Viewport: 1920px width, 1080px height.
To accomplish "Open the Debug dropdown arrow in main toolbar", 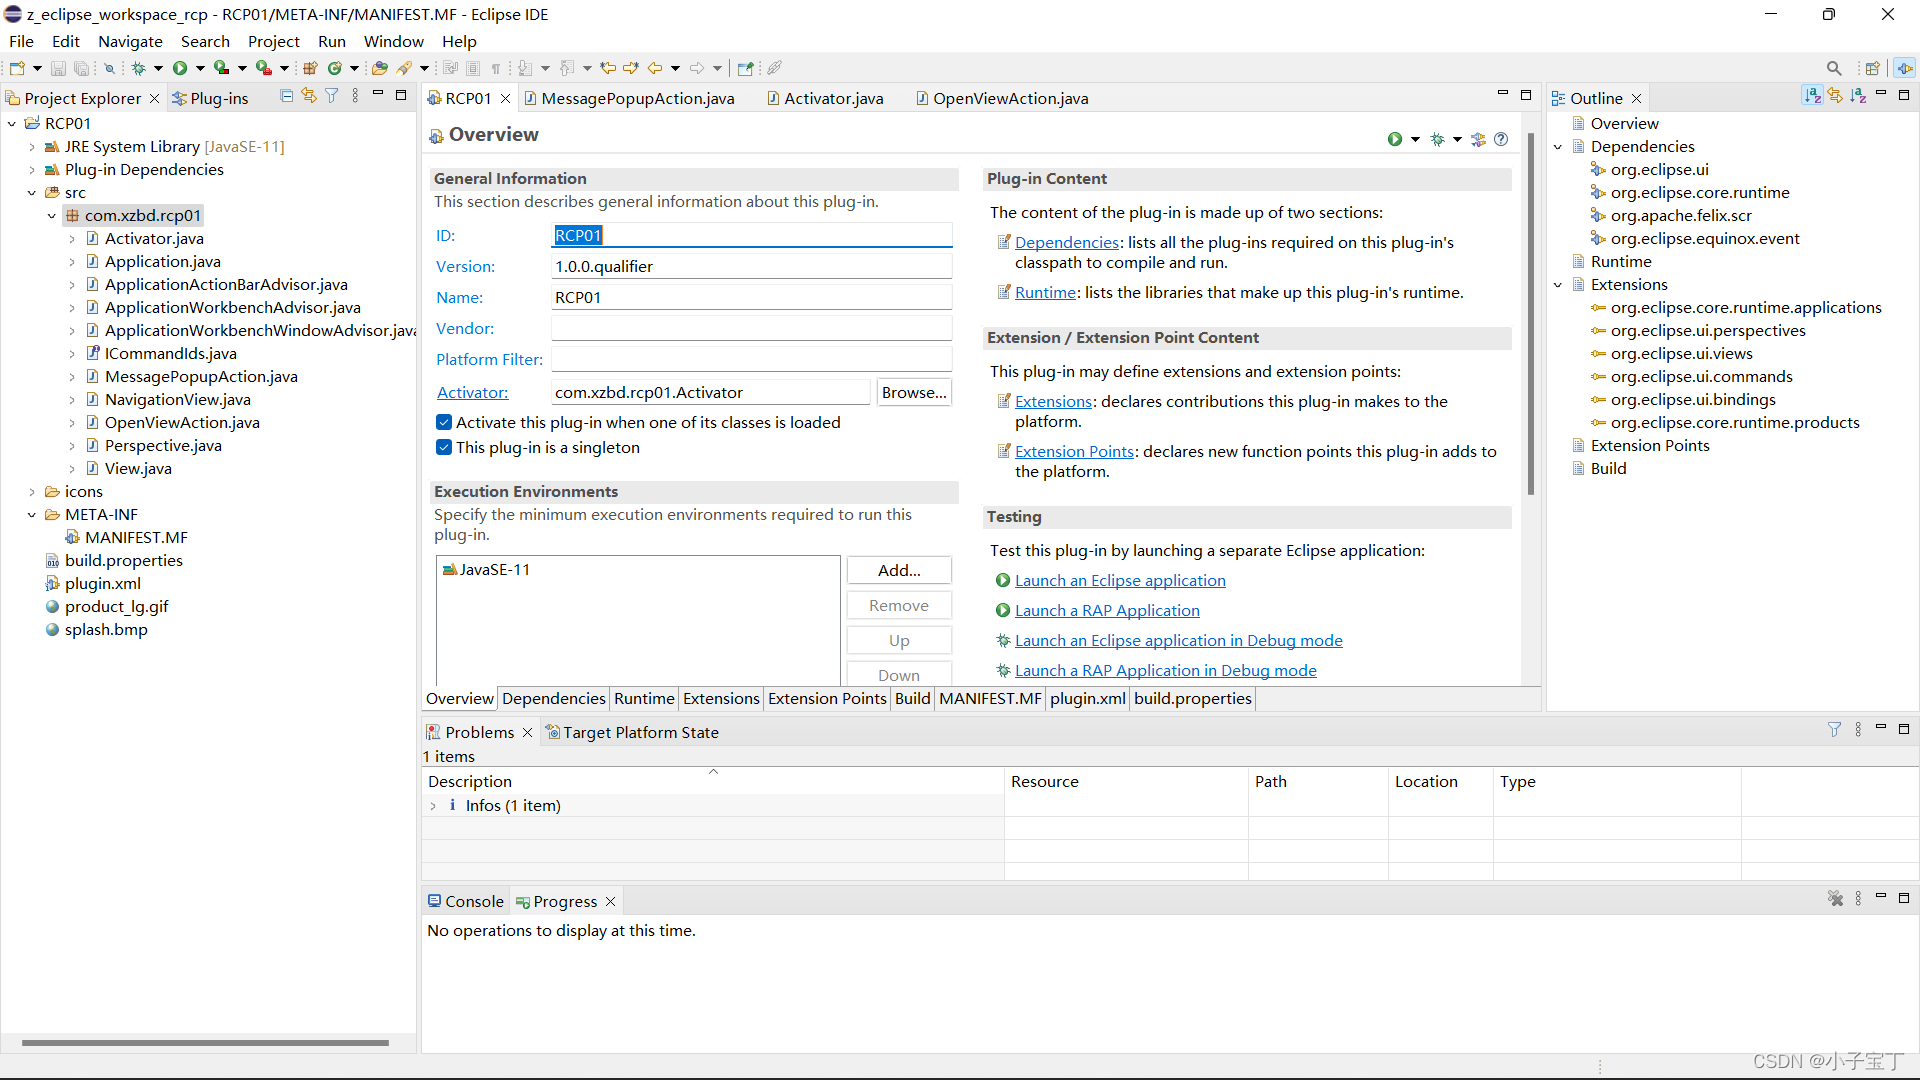I will tap(158, 68).
